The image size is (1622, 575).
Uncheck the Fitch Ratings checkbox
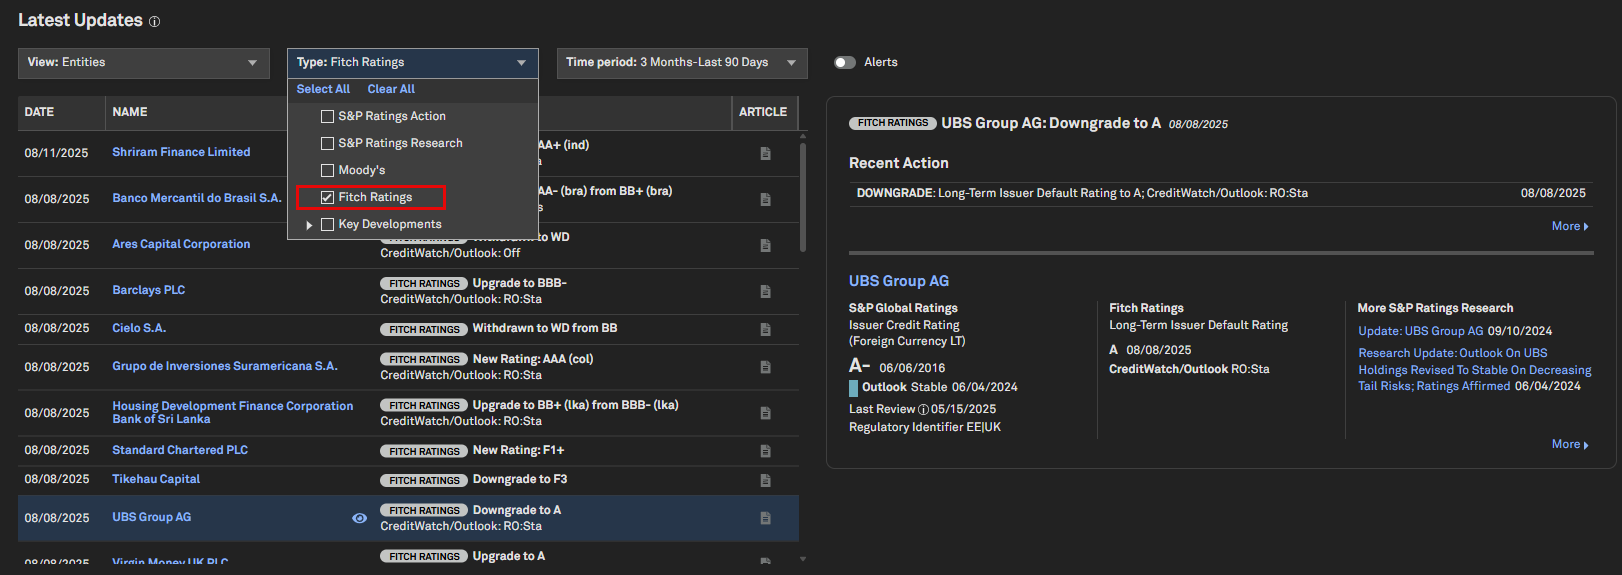[327, 198]
